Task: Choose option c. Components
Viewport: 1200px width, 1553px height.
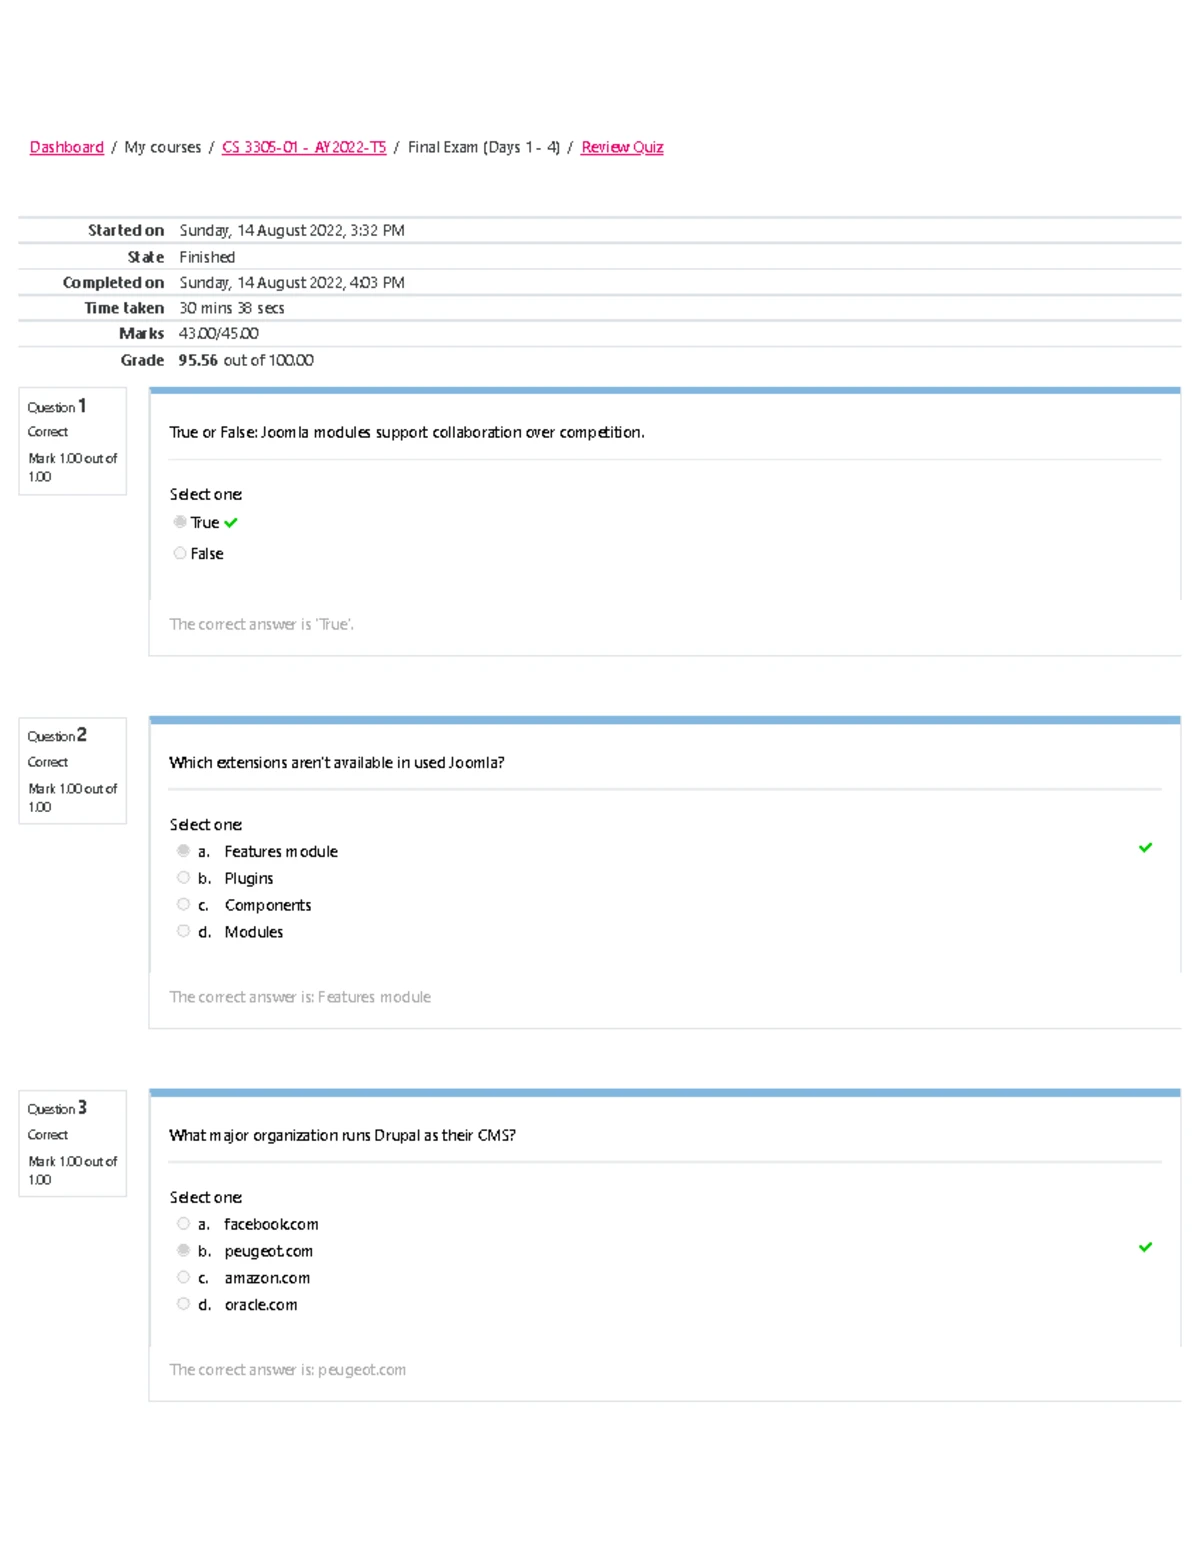Action: pyautogui.click(x=183, y=905)
